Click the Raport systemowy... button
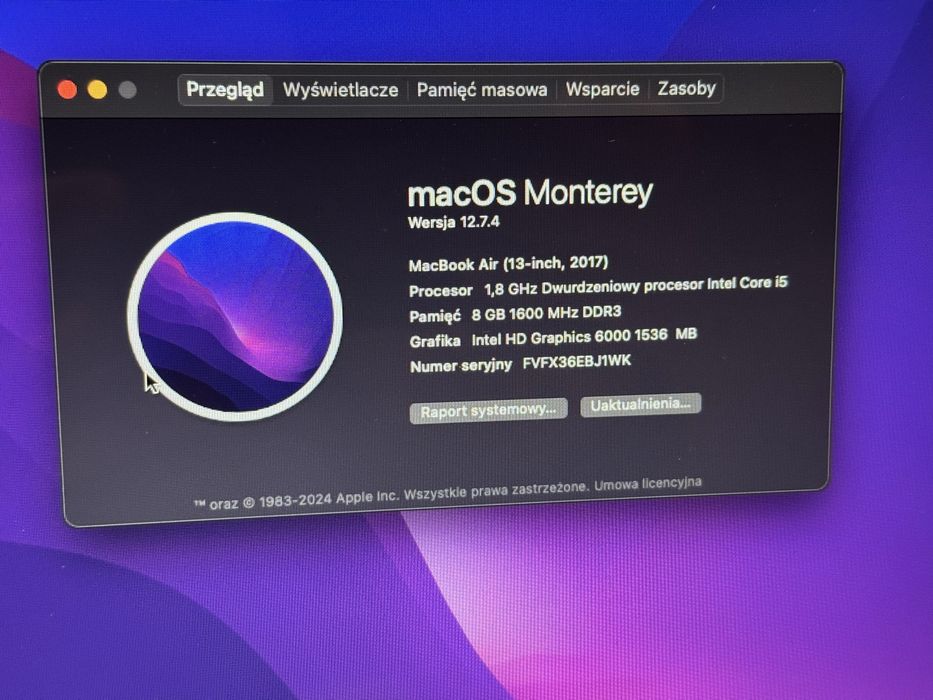The width and height of the screenshot is (933, 700). point(489,410)
